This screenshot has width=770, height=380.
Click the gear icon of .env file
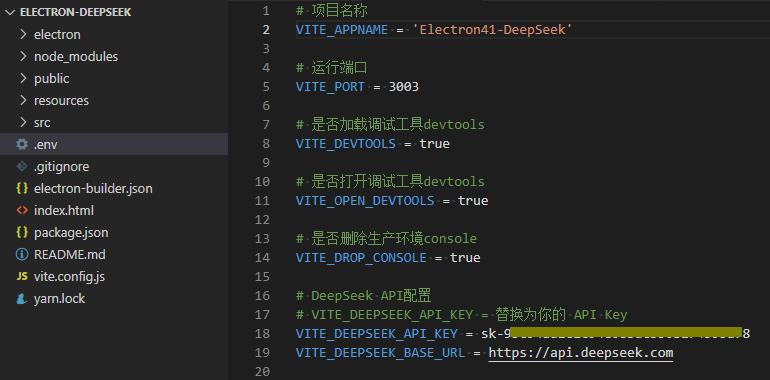[22, 144]
